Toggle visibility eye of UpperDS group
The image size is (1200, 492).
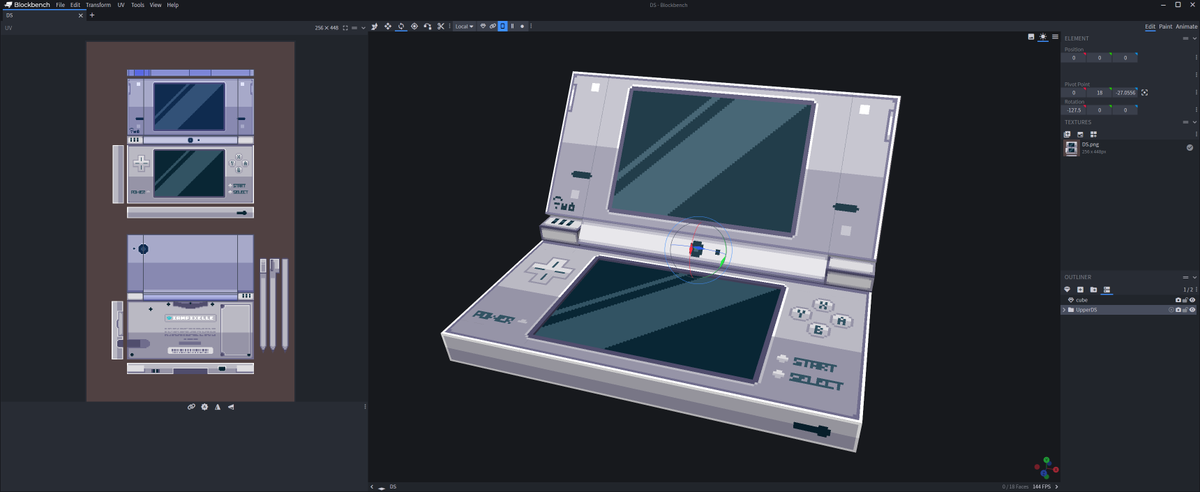(1193, 310)
